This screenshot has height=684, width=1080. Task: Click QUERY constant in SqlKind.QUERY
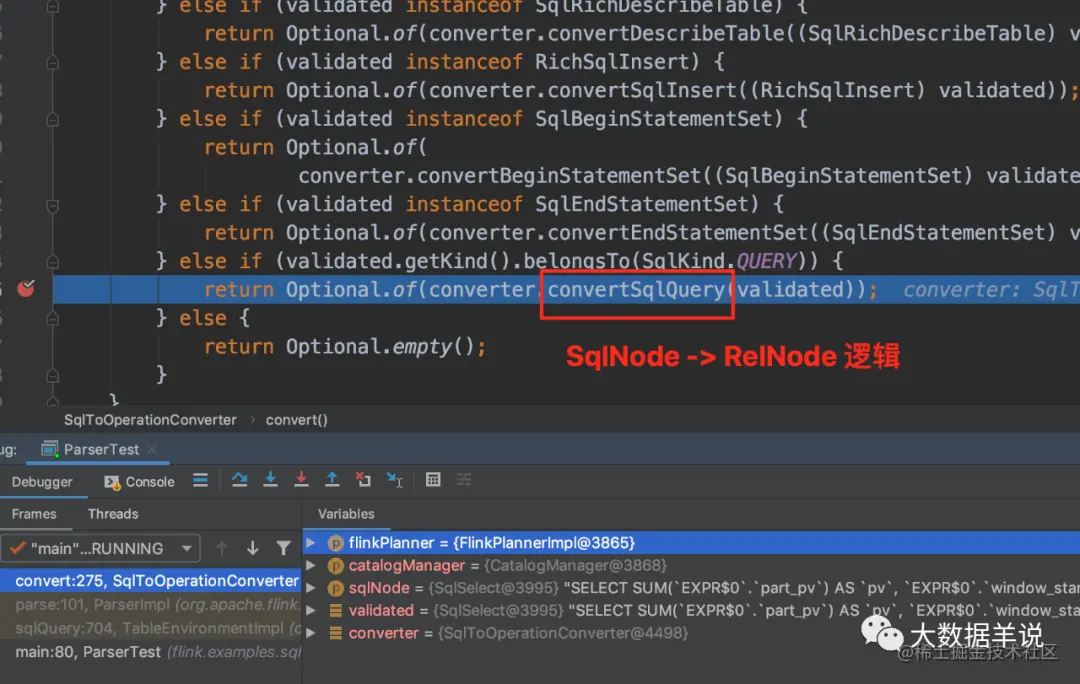[766, 262]
